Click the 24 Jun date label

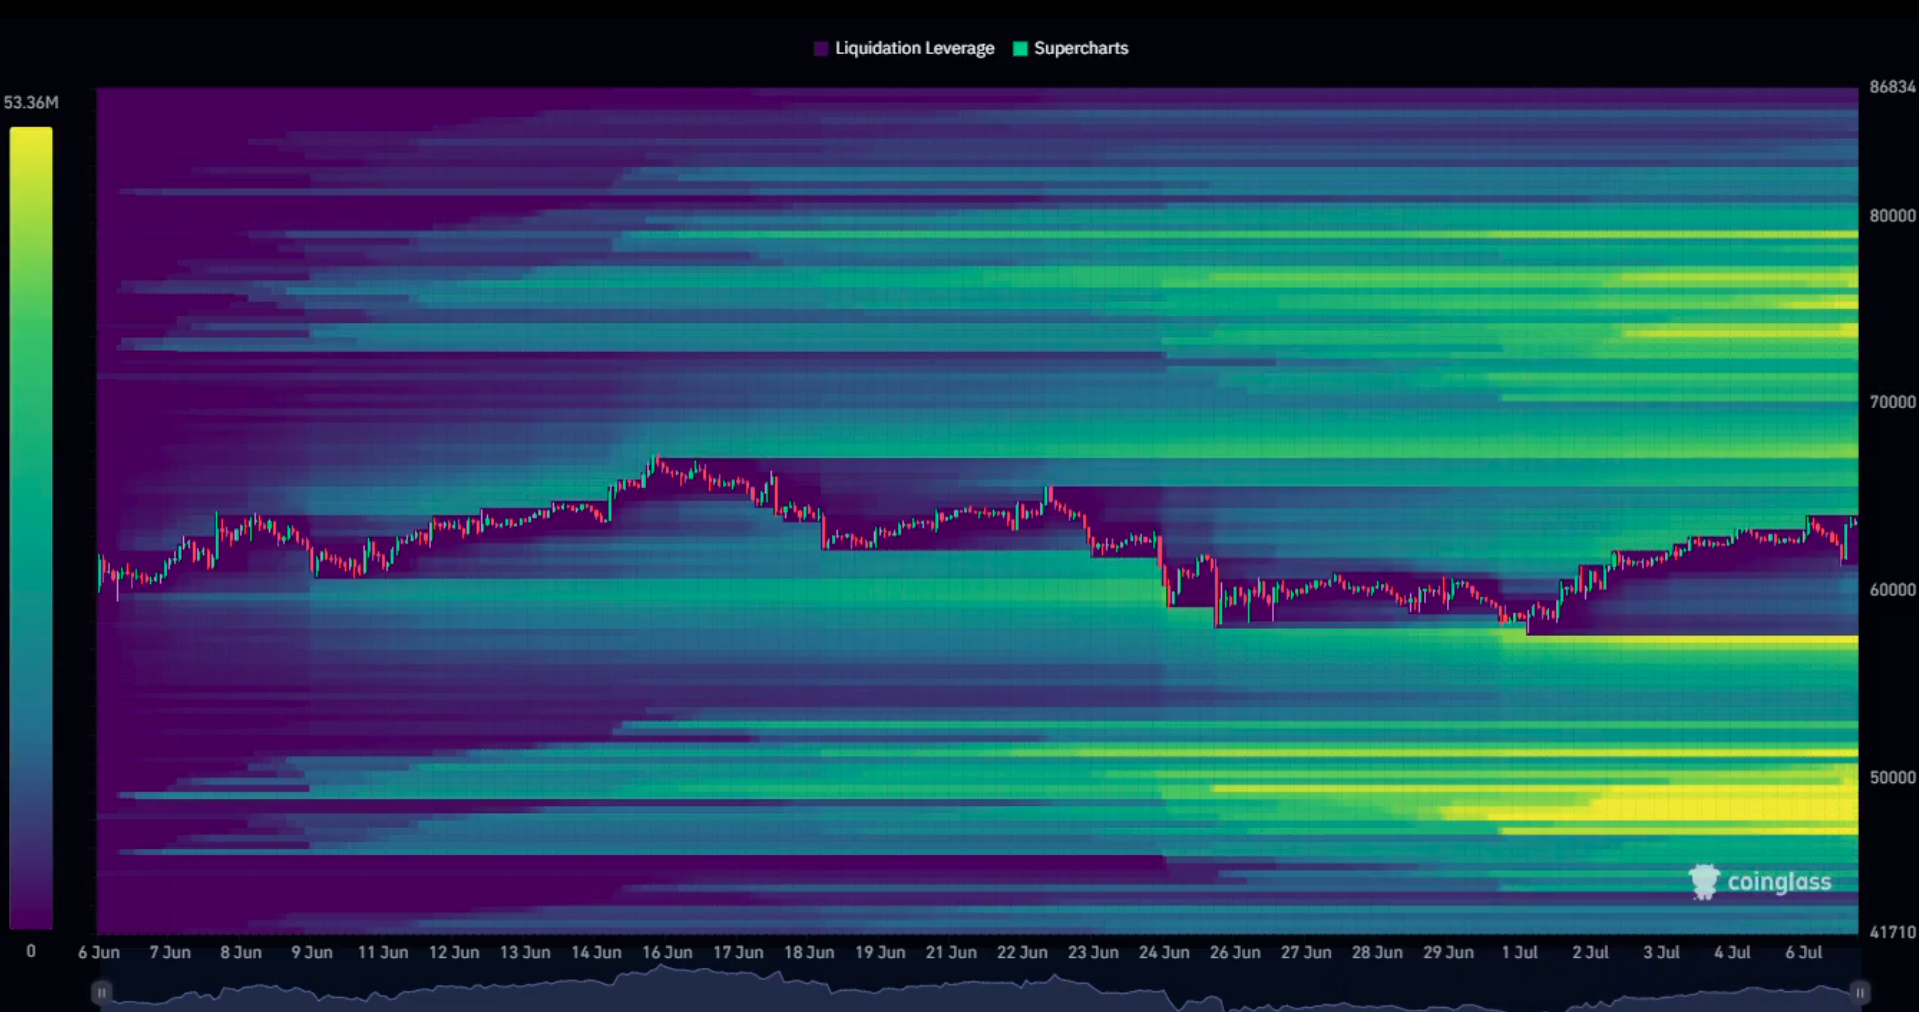point(1164,952)
